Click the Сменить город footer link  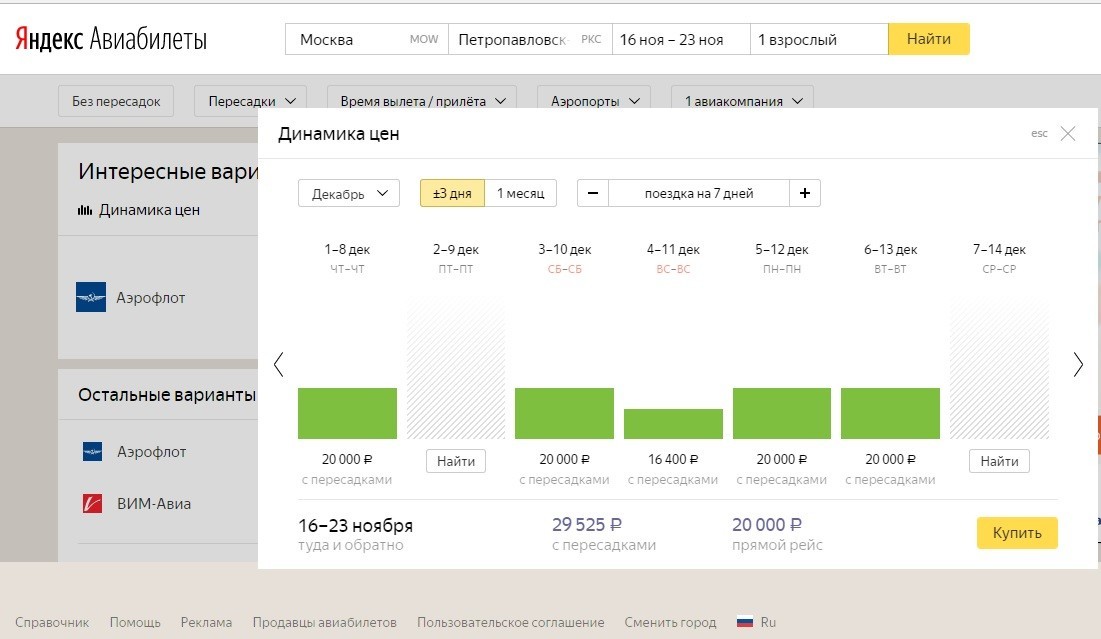click(670, 622)
